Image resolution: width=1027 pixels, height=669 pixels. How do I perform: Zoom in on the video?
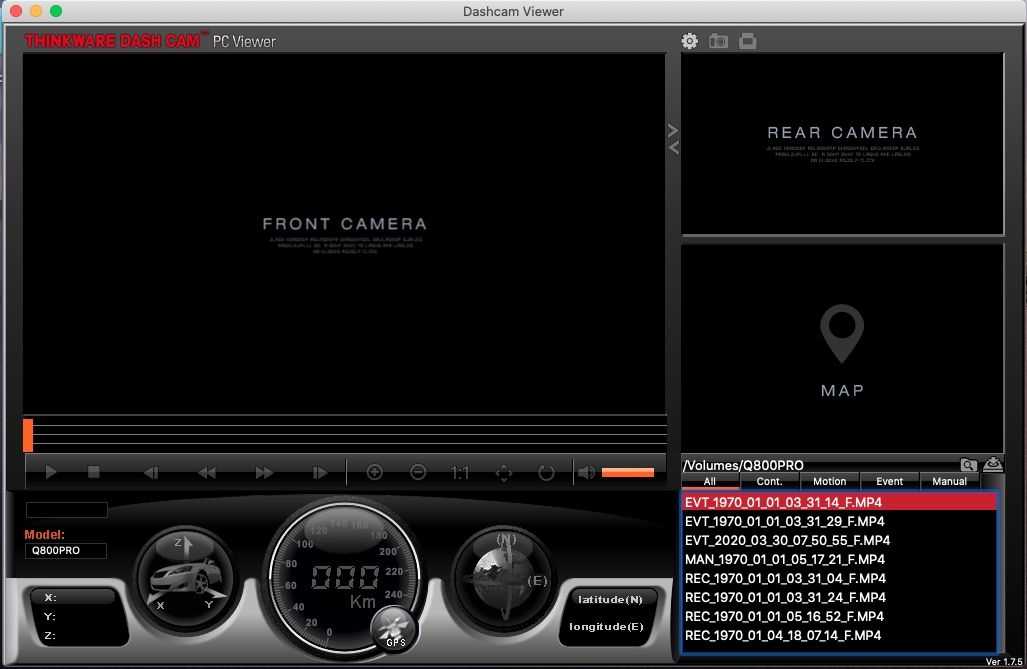pos(375,472)
